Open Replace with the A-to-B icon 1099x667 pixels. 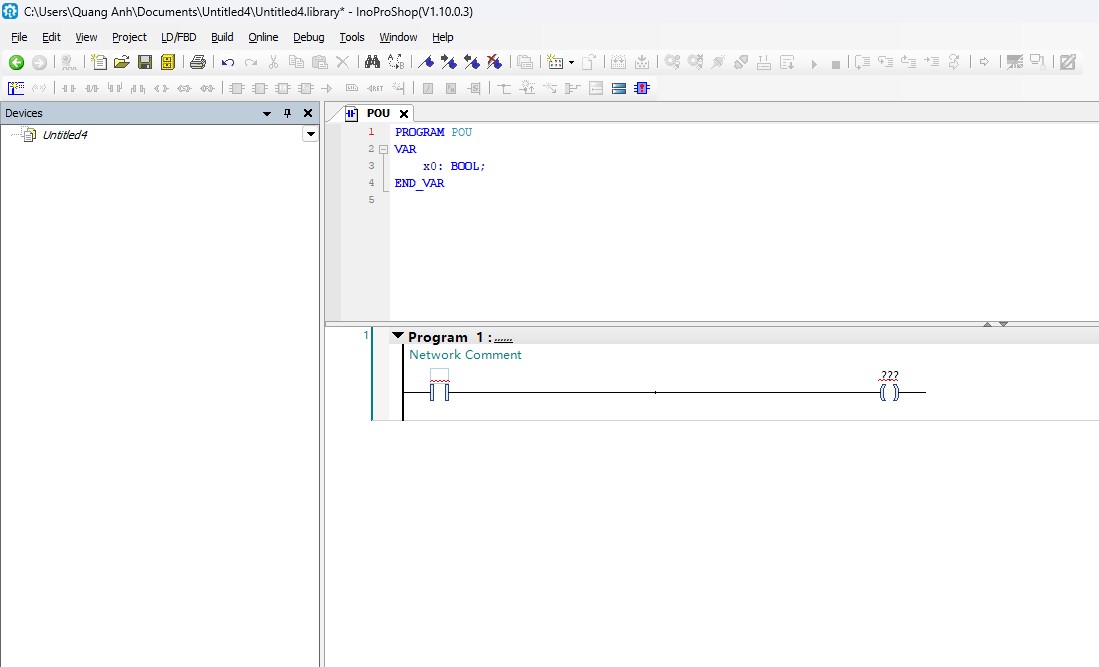pyautogui.click(x=396, y=62)
